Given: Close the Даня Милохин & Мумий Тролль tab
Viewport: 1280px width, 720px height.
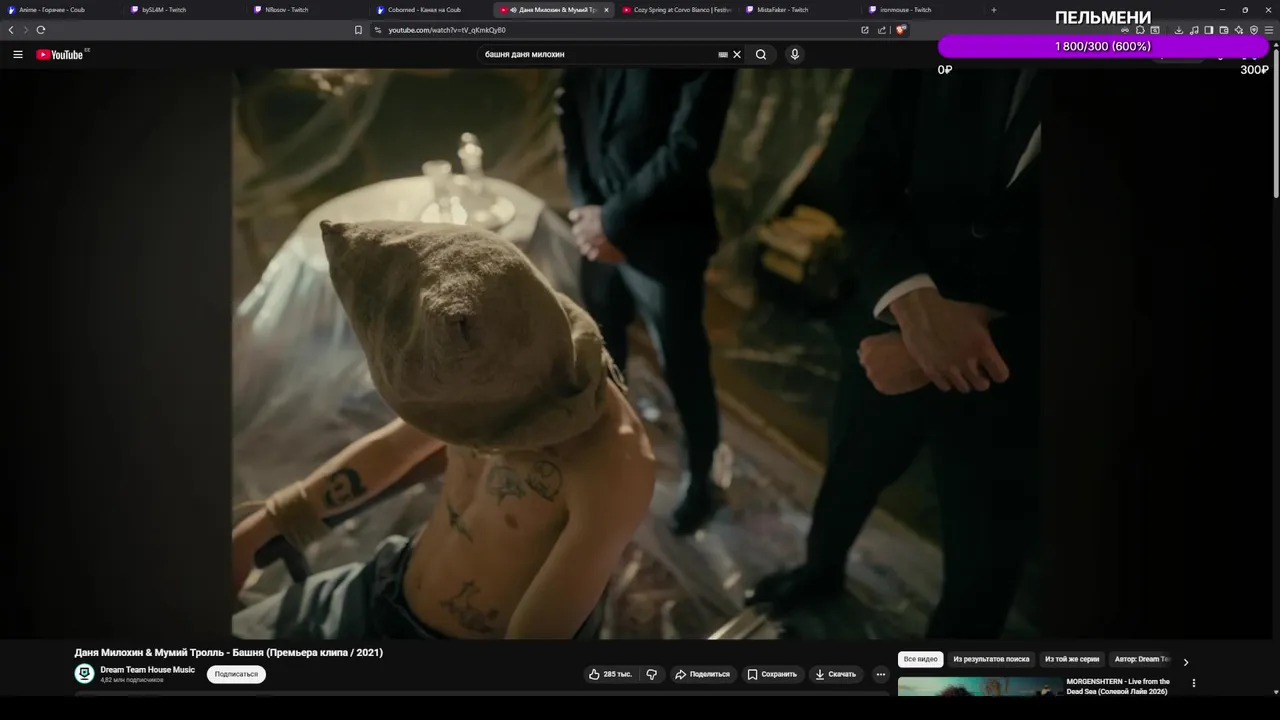Looking at the screenshot, I should coord(605,10).
